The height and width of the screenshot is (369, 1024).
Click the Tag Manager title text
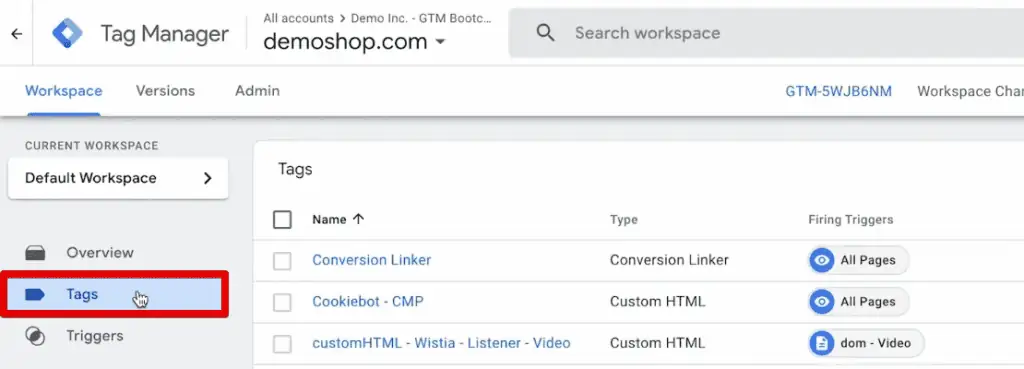point(164,34)
